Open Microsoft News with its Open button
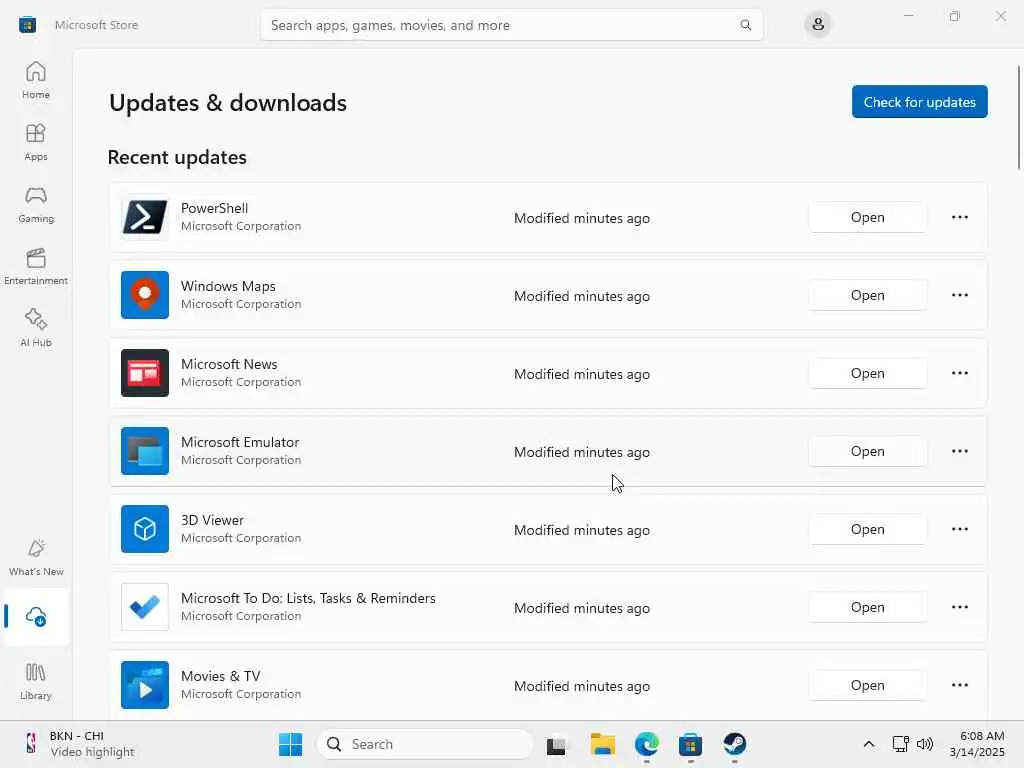 (x=867, y=373)
